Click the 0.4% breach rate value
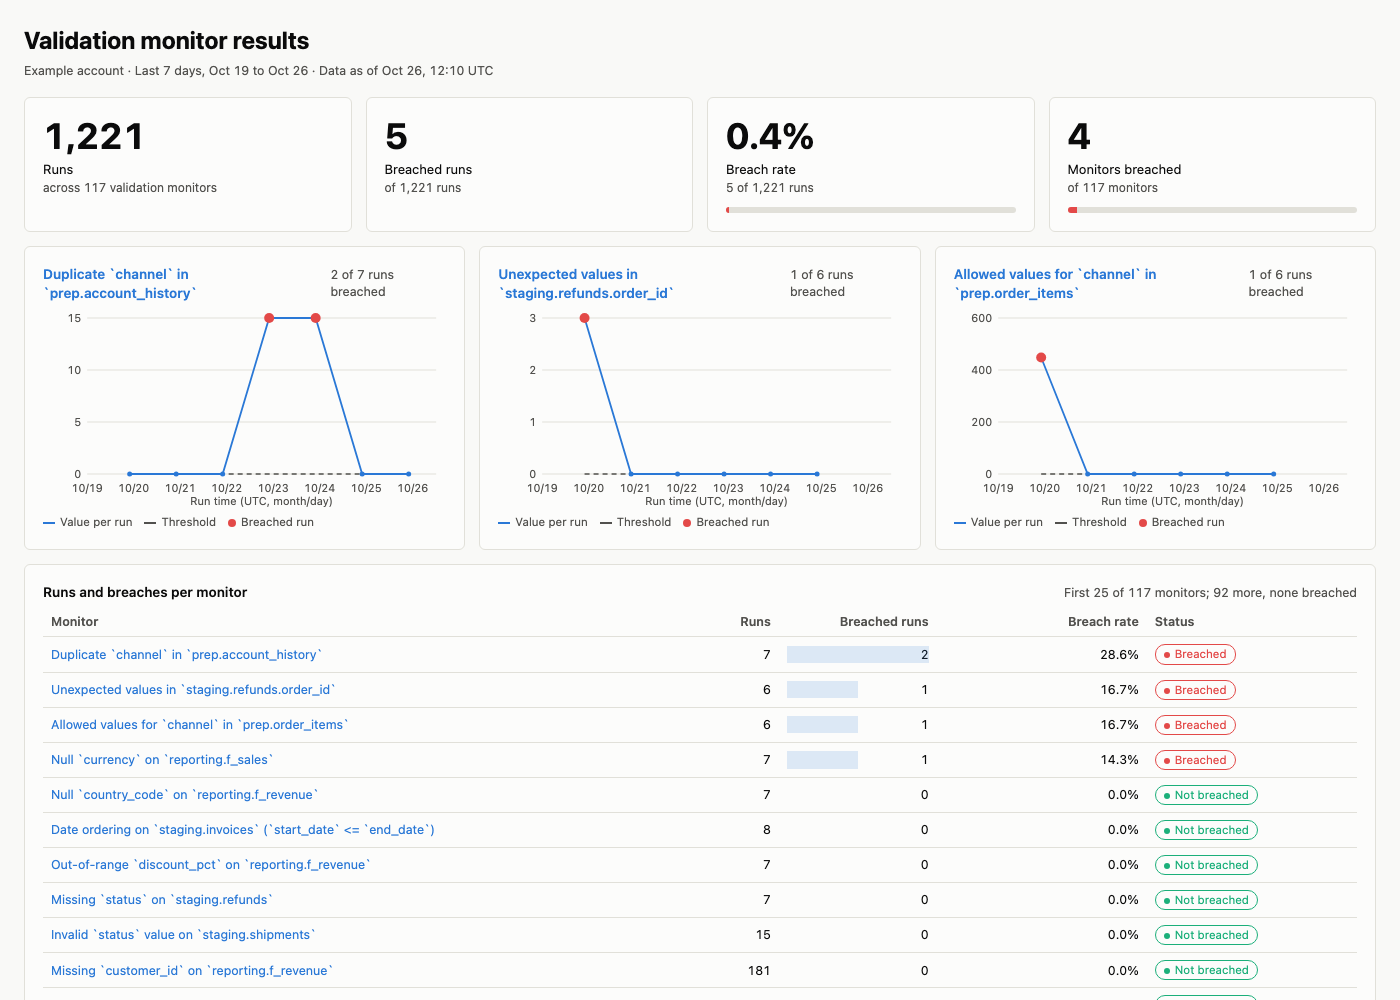 pyautogui.click(x=770, y=137)
